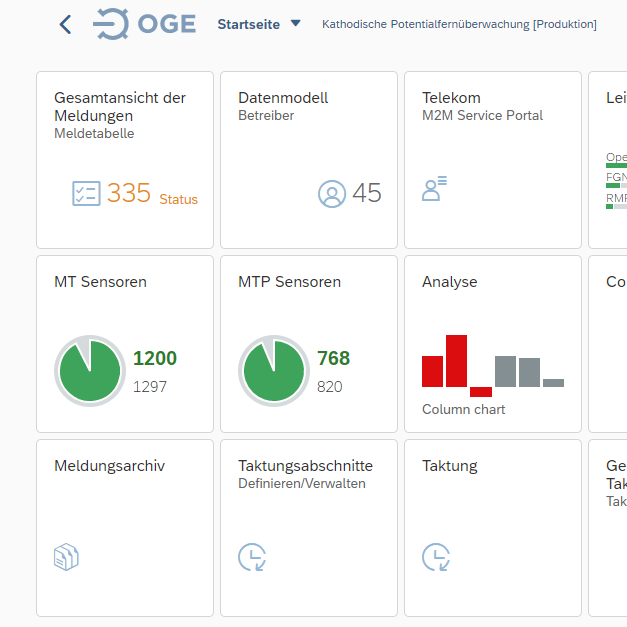This screenshot has width=627, height=627.
Task: Click the orange Status label
Action: (178, 199)
